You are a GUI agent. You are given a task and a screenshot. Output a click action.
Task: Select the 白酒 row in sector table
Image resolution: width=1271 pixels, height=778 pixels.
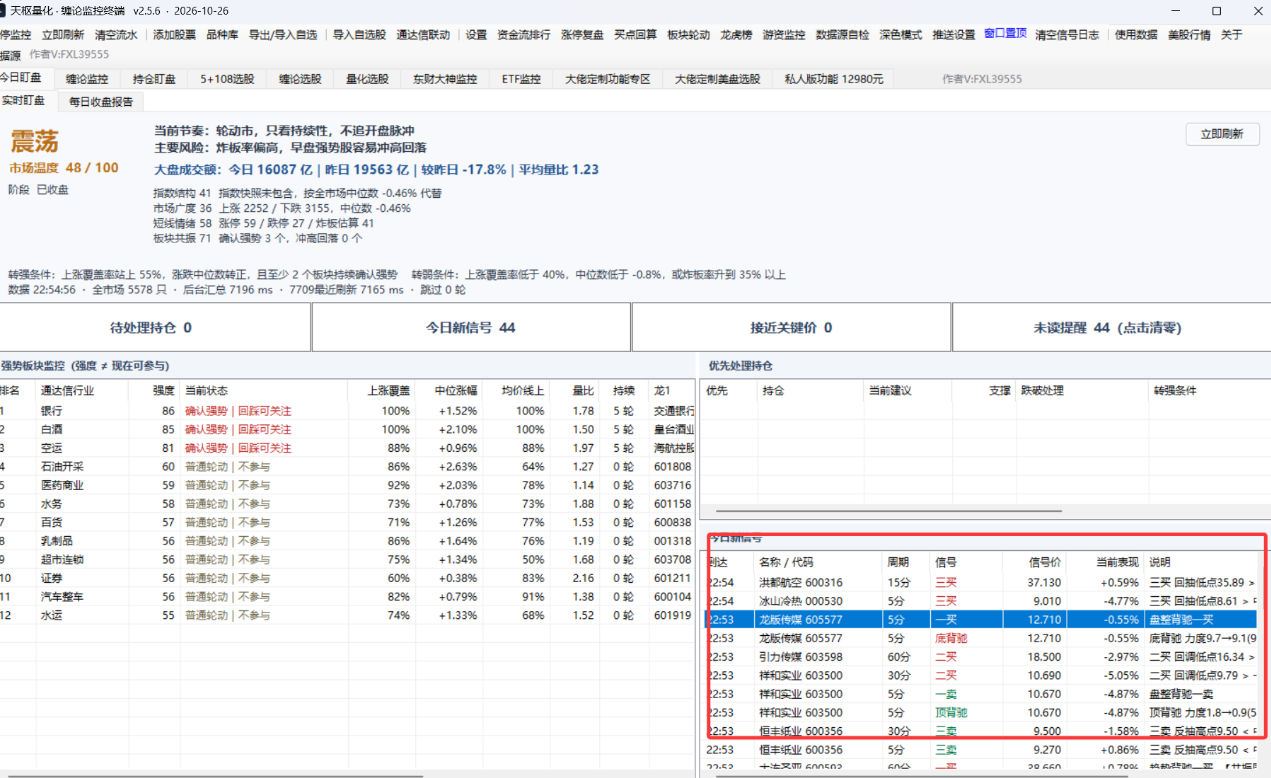[347, 429]
